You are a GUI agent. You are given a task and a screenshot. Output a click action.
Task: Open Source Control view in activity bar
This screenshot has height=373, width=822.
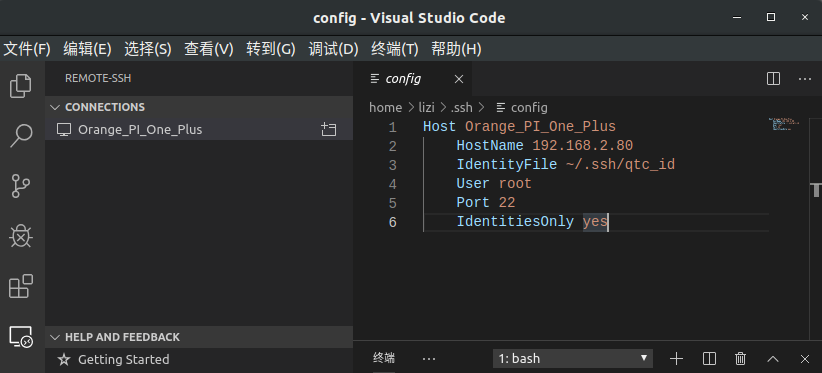click(x=21, y=186)
